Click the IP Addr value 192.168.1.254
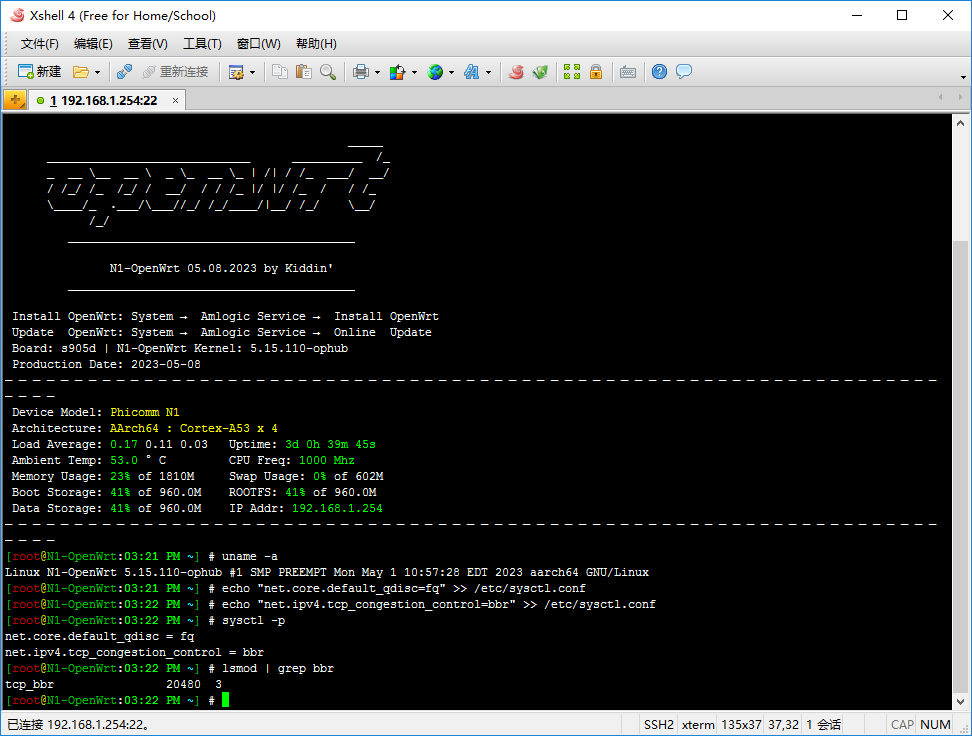972x736 pixels. click(337, 508)
